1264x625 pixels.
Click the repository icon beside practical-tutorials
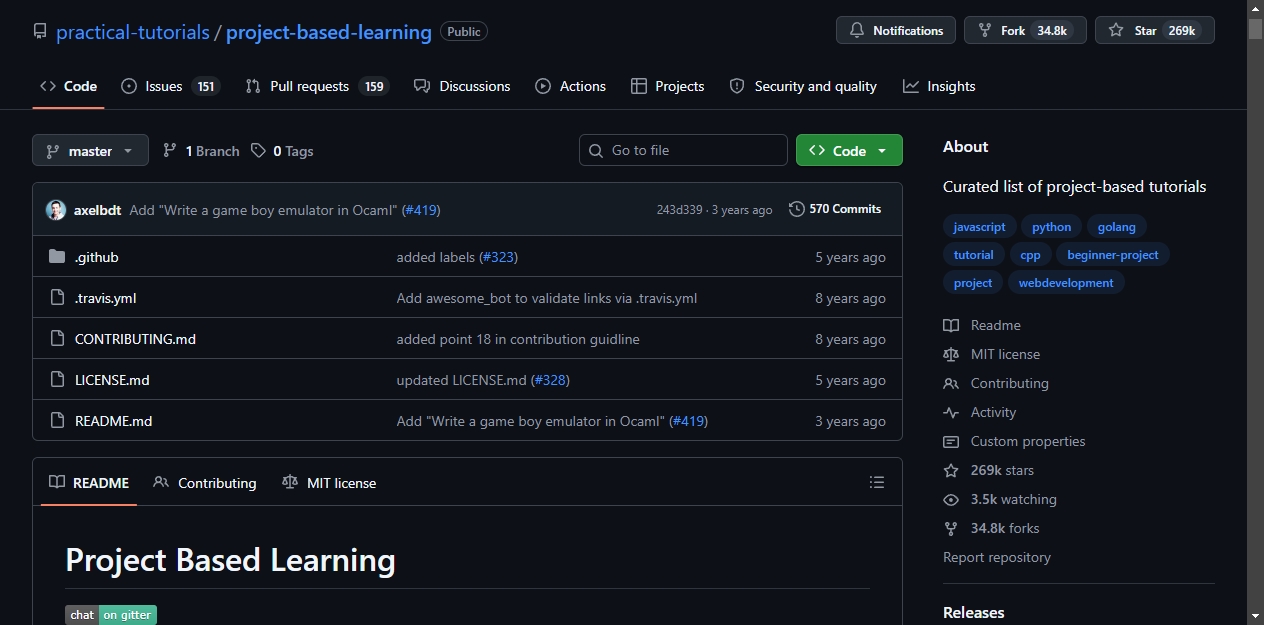(40, 32)
